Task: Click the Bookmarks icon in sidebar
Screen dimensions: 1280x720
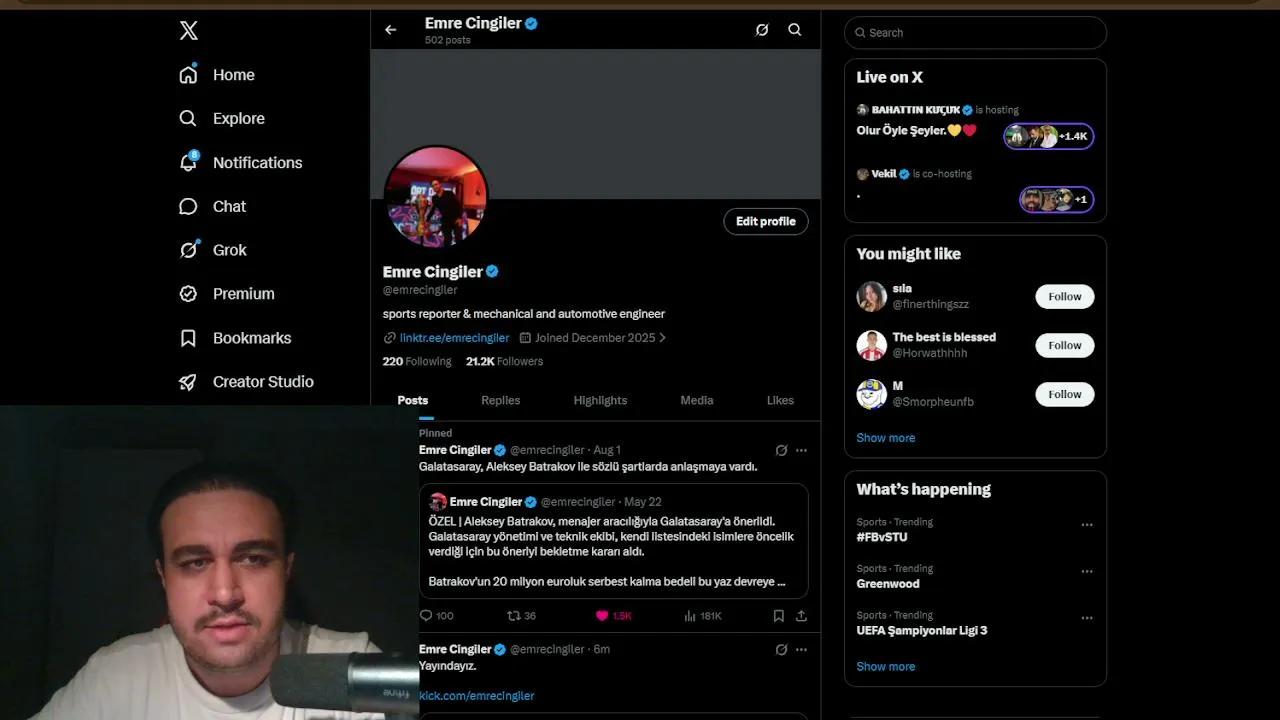Action: (x=188, y=338)
